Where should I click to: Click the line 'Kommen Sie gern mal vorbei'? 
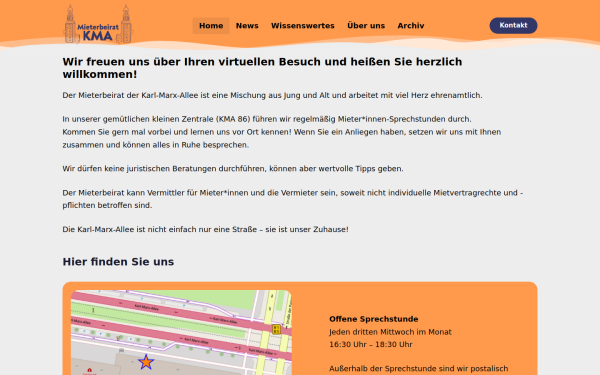click(282, 132)
